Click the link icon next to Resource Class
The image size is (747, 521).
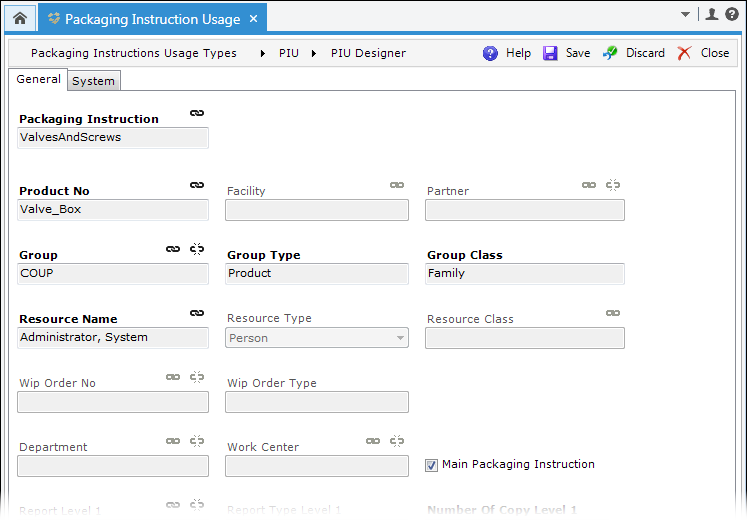[613, 313]
